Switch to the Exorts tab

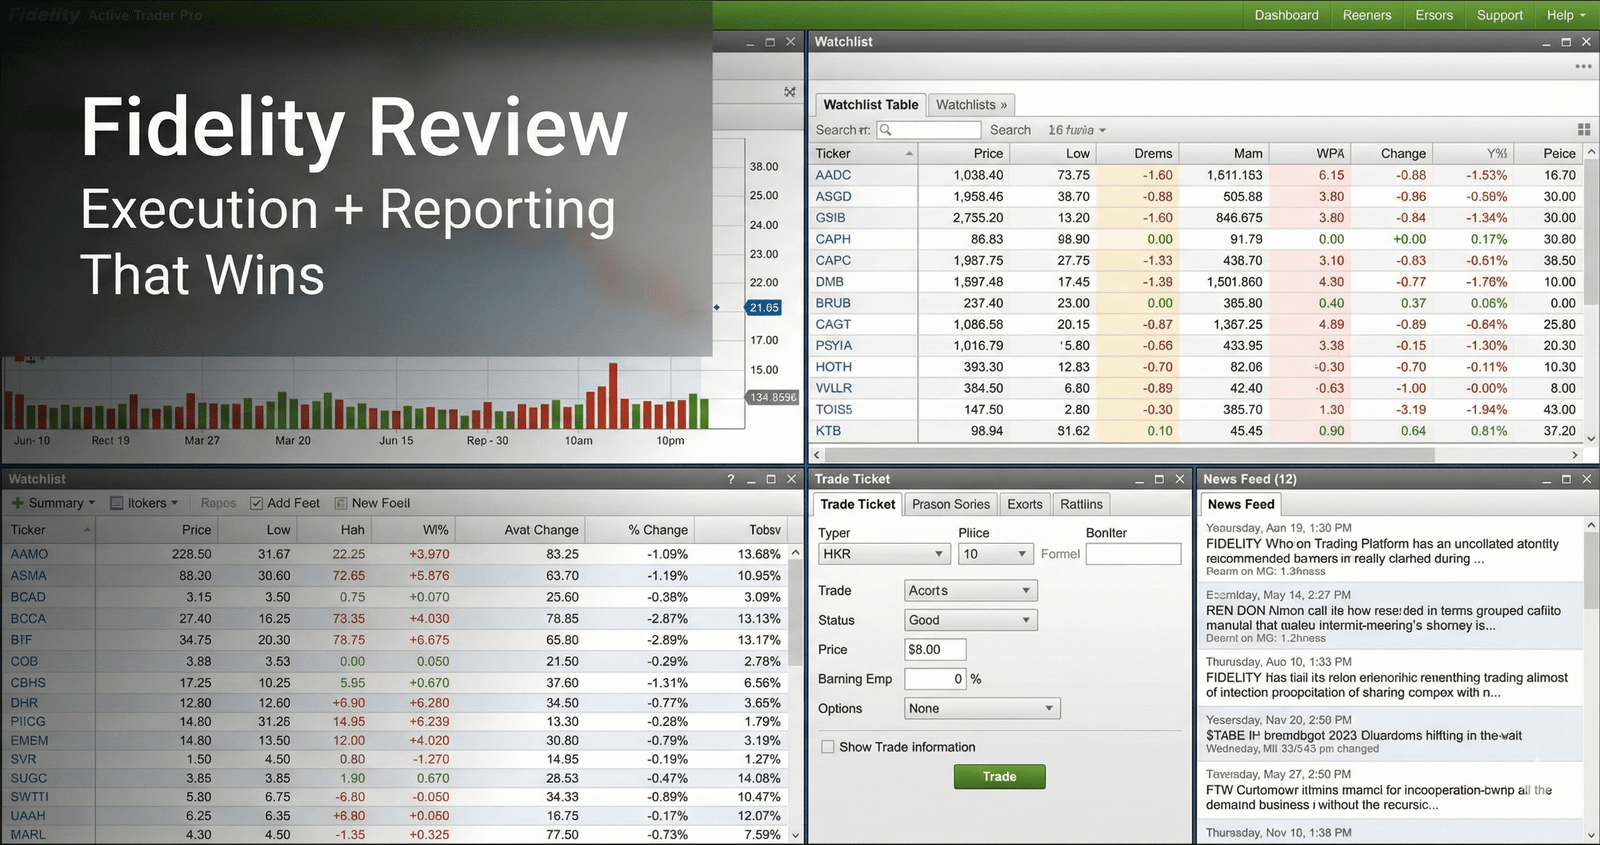coord(1024,504)
